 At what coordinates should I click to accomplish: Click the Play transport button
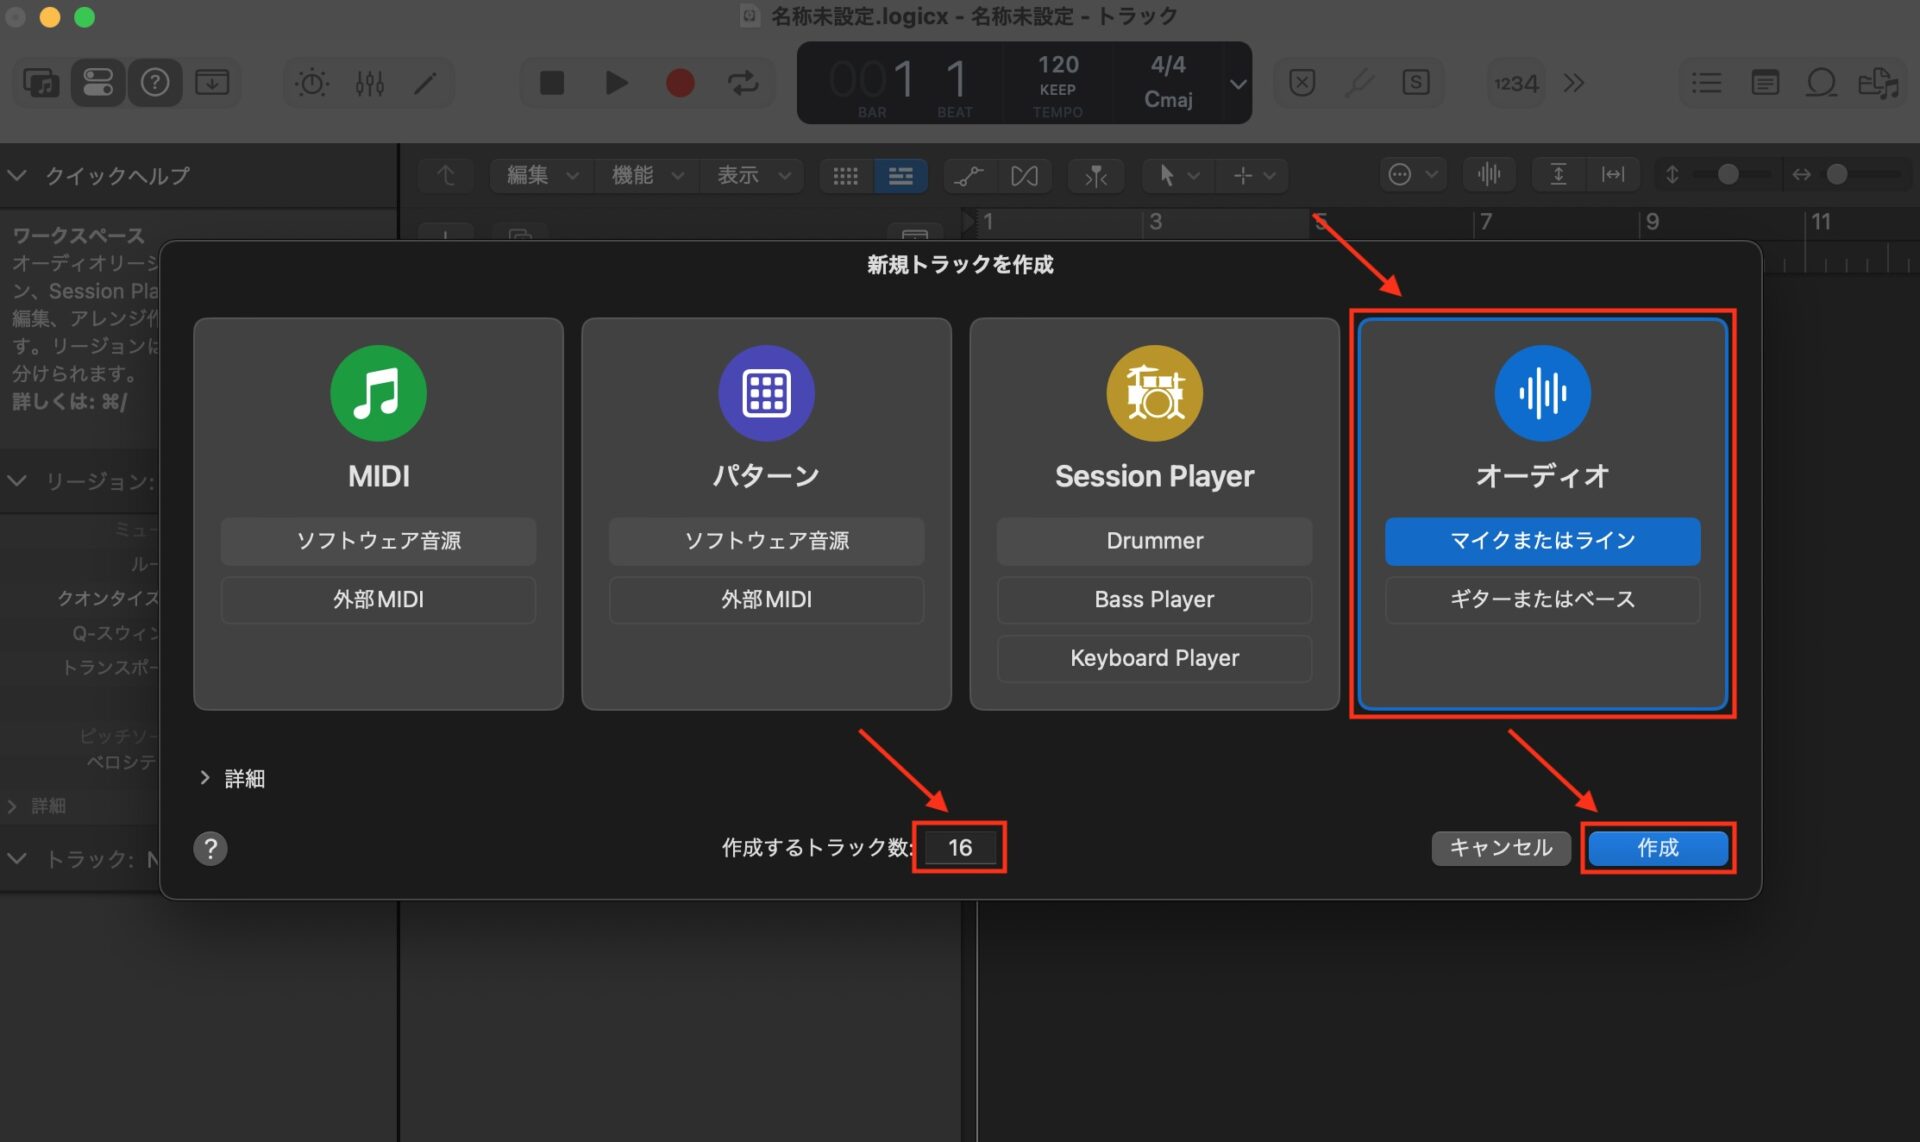[x=616, y=83]
